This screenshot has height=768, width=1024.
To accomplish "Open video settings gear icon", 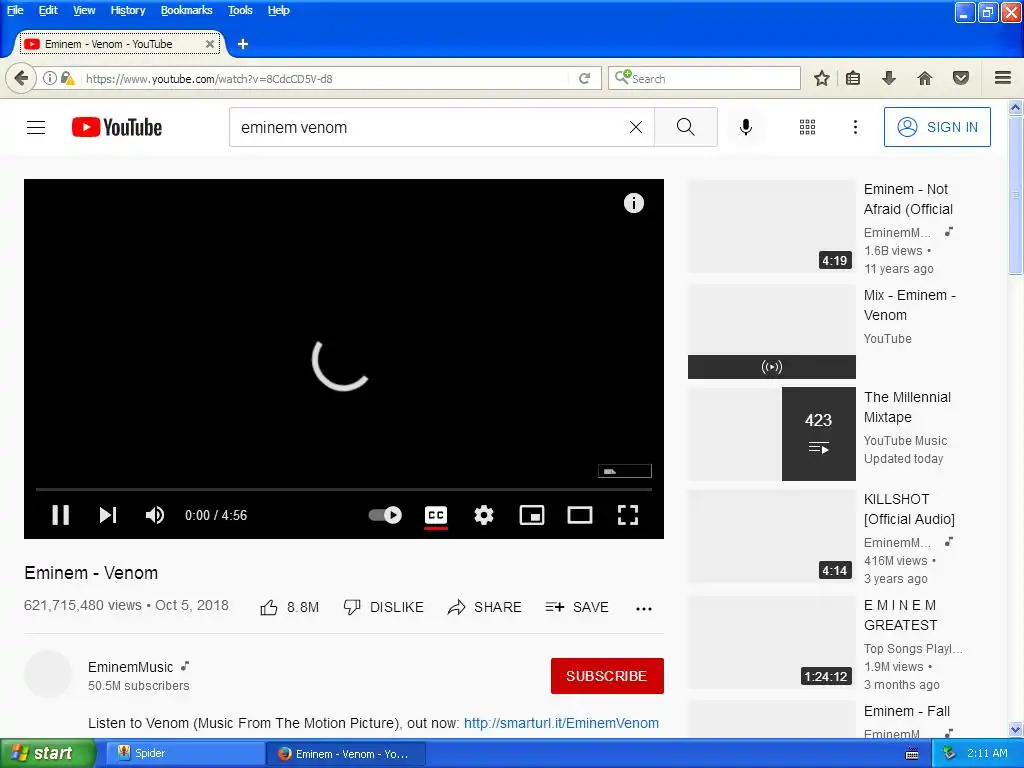I will [484, 515].
